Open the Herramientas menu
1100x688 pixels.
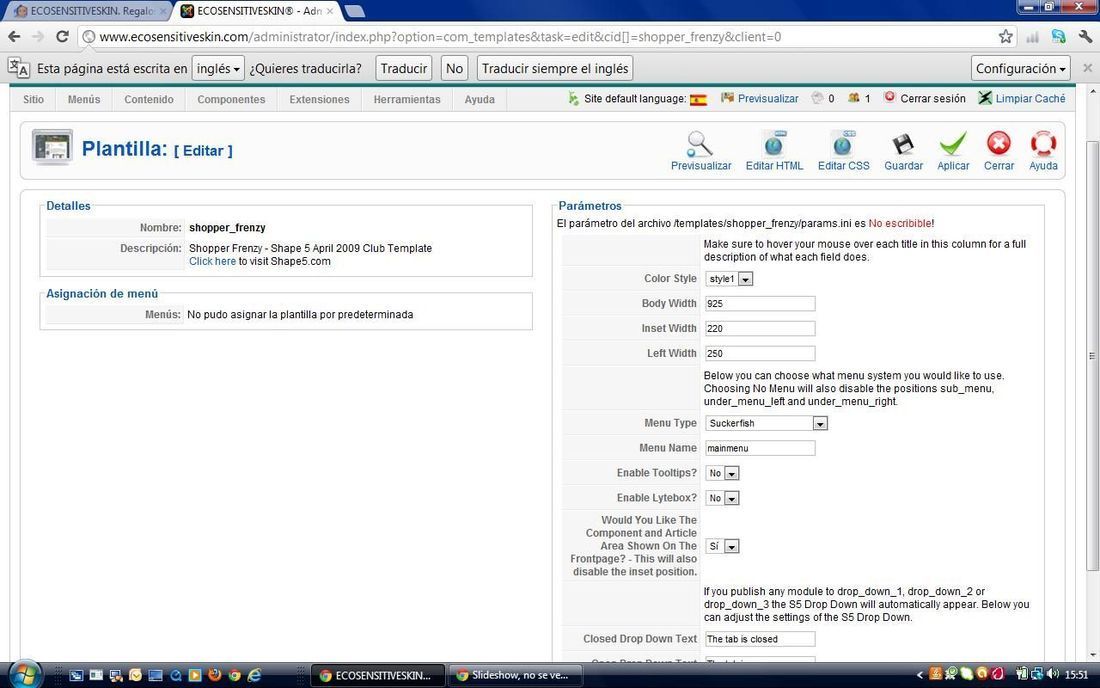(x=407, y=100)
